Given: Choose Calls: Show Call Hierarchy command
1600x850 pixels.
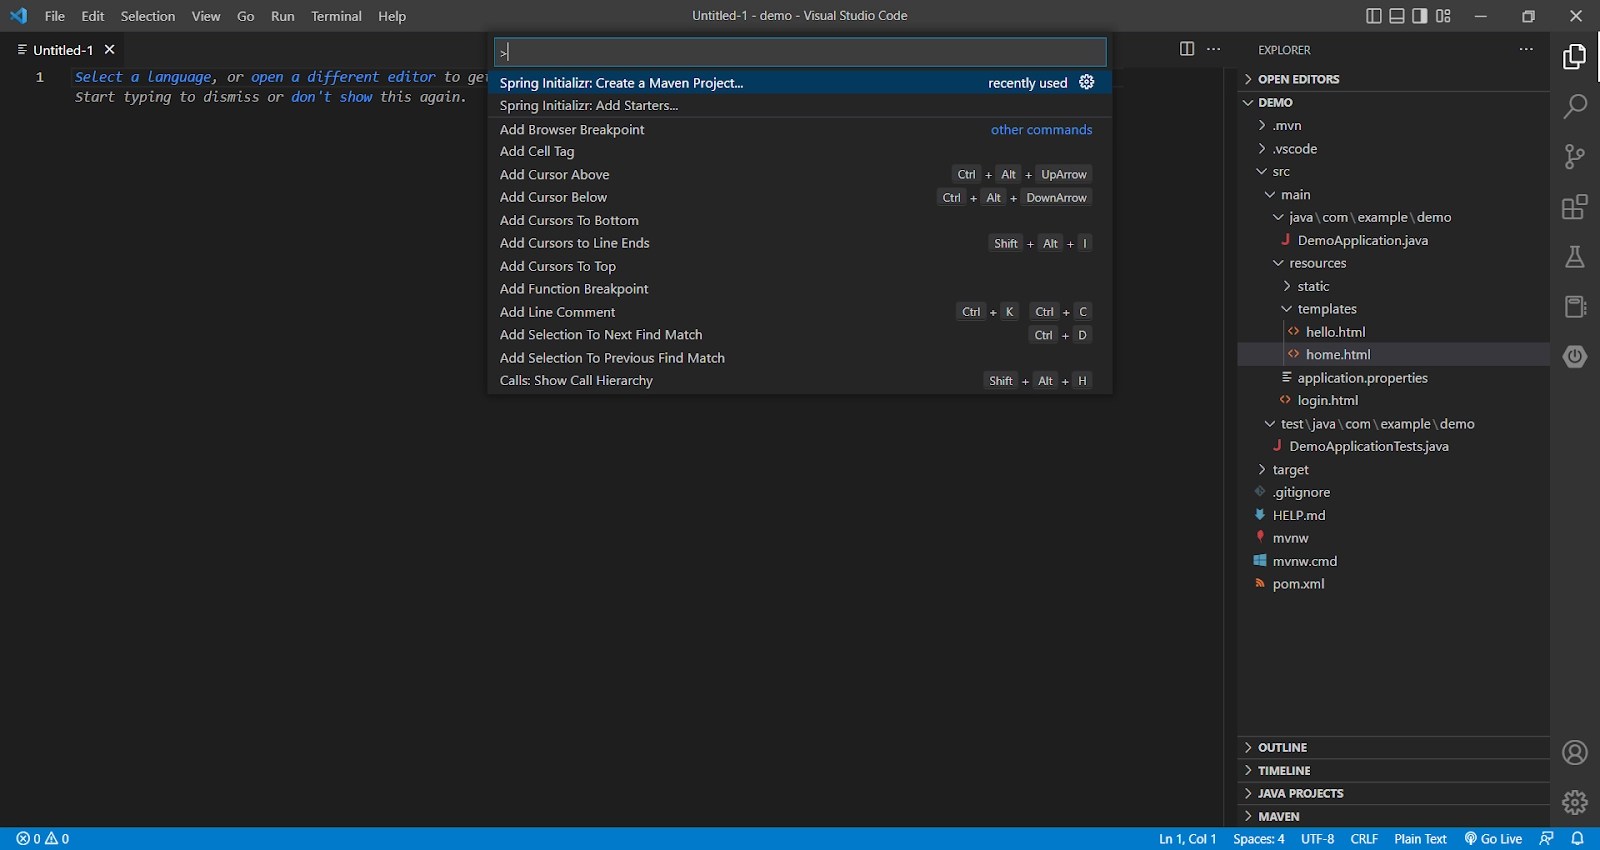Looking at the screenshot, I should 800,380.
